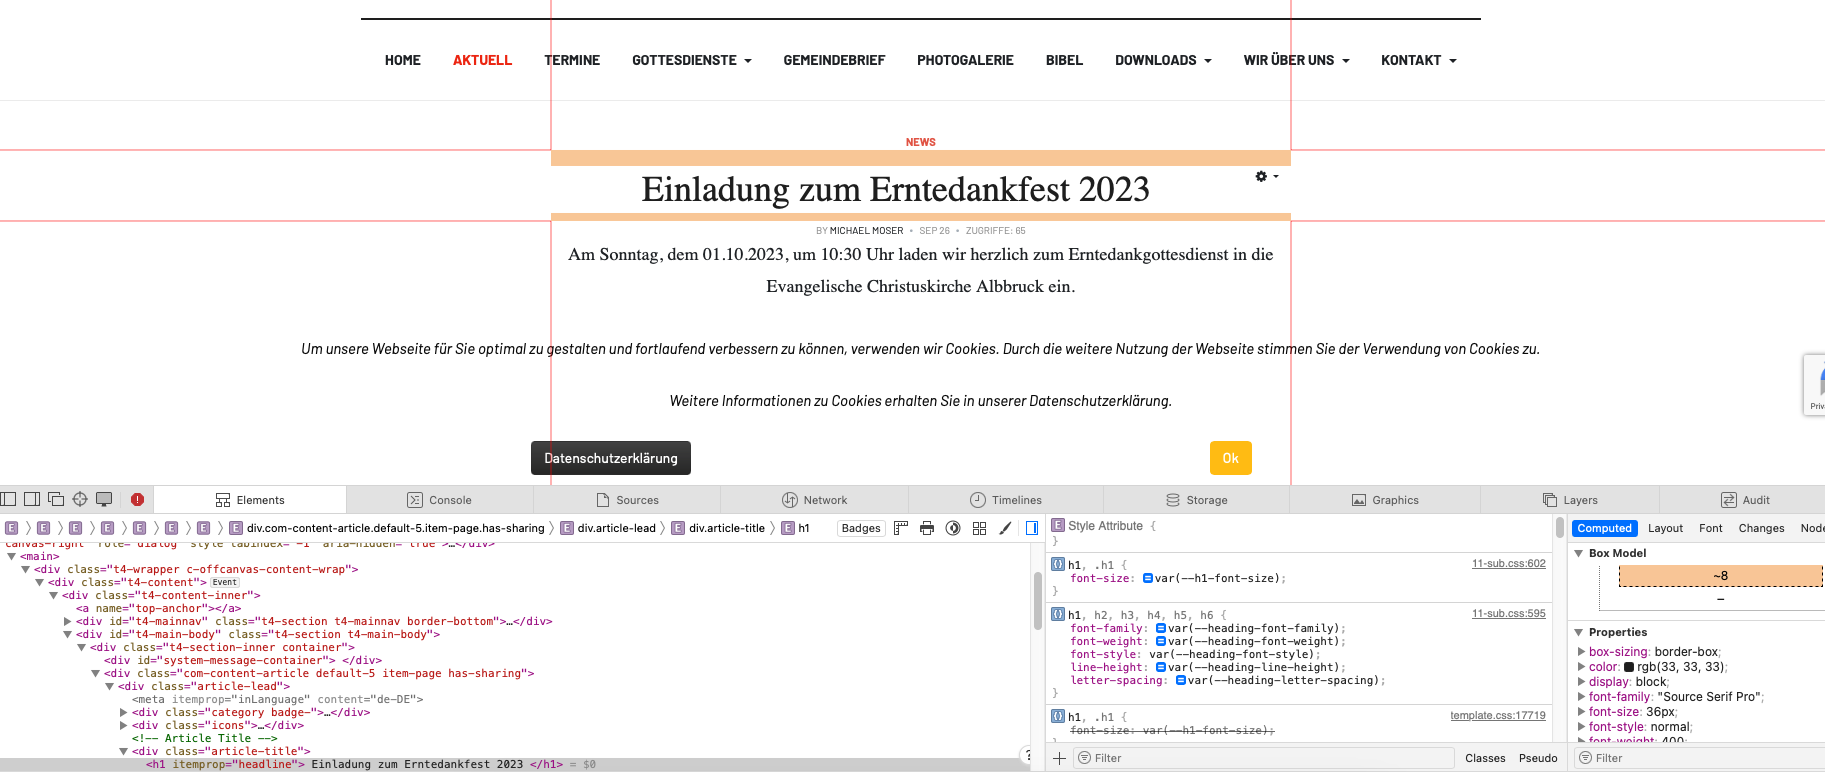Toggle the Classes button in styles panel
Image resolution: width=1825 pixels, height=772 pixels.
[1485, 758]
